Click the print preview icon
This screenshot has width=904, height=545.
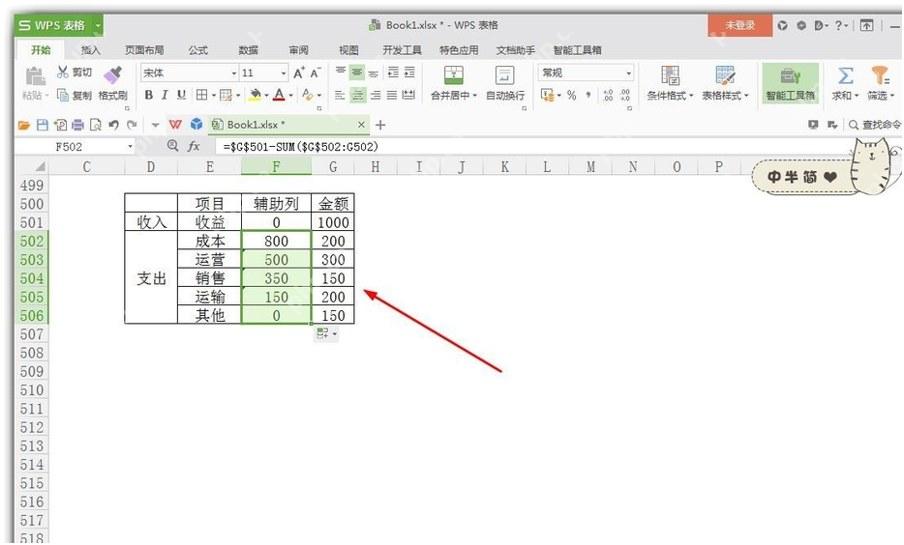95,125
